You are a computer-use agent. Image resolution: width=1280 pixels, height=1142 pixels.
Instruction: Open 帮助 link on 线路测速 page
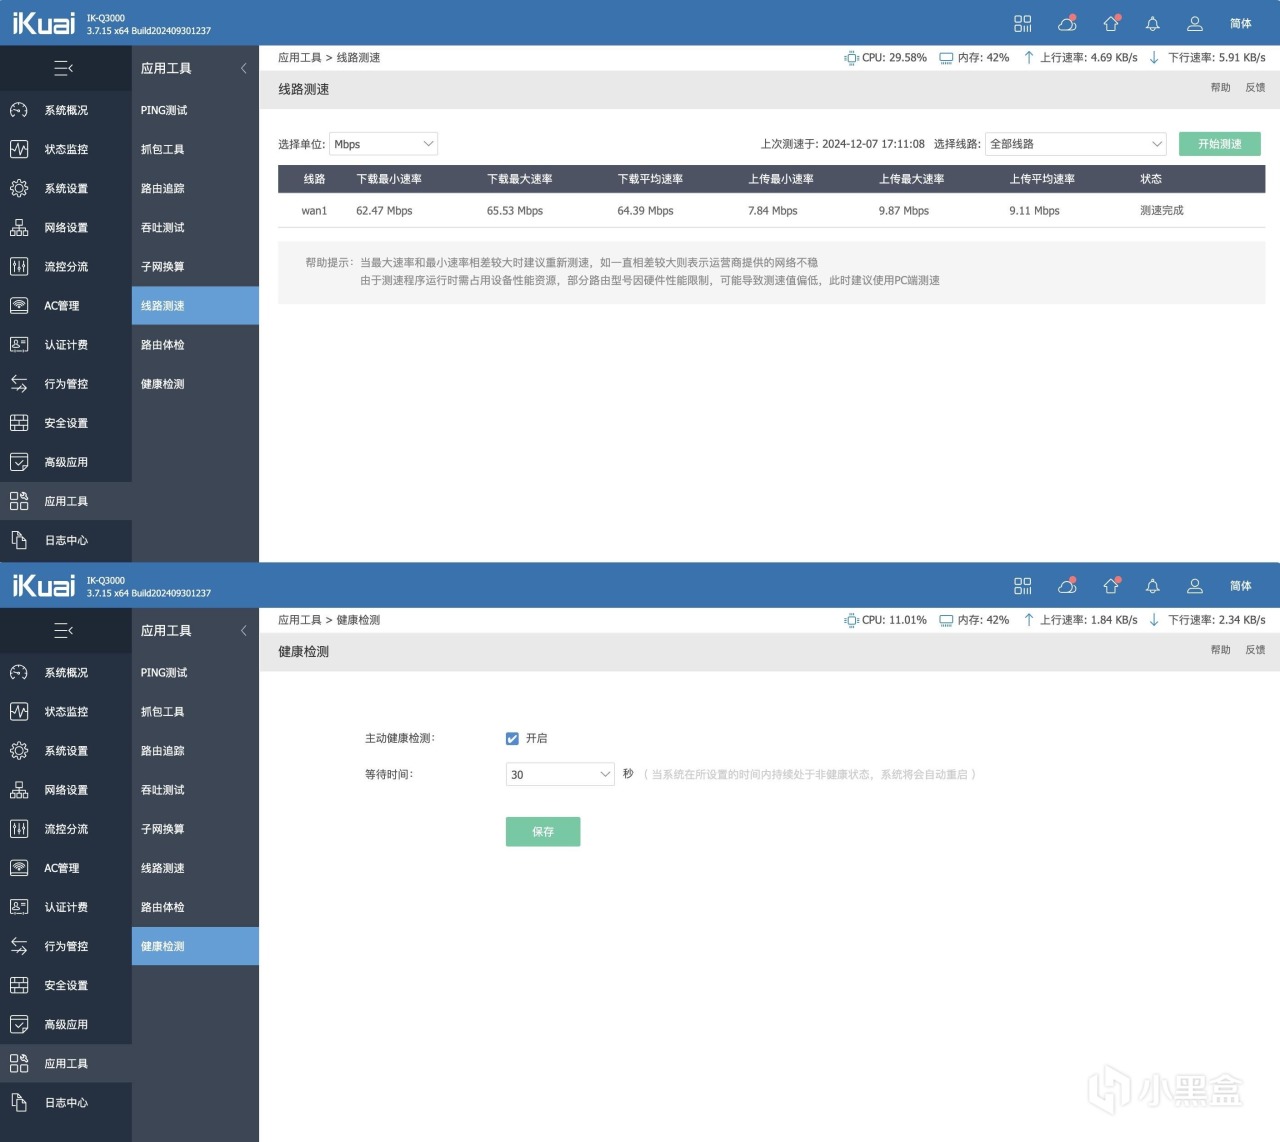point(1220,88)
